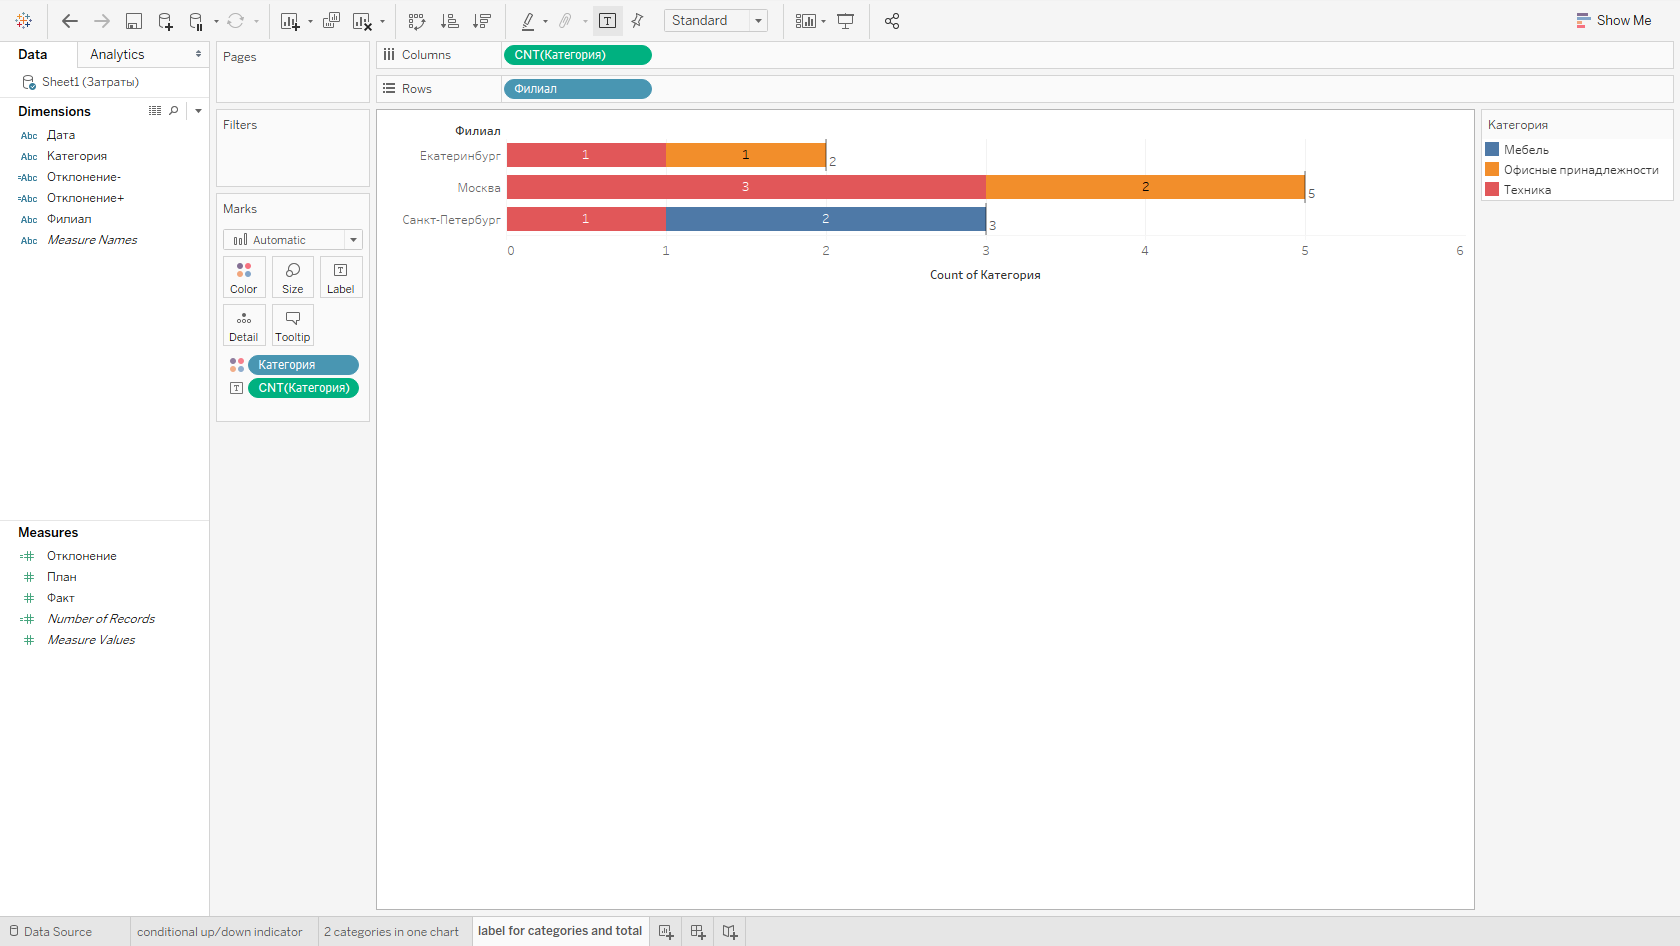Click the Tooltip button on Marks card
Screen dimensions: 1680x946
click(292, 325)
